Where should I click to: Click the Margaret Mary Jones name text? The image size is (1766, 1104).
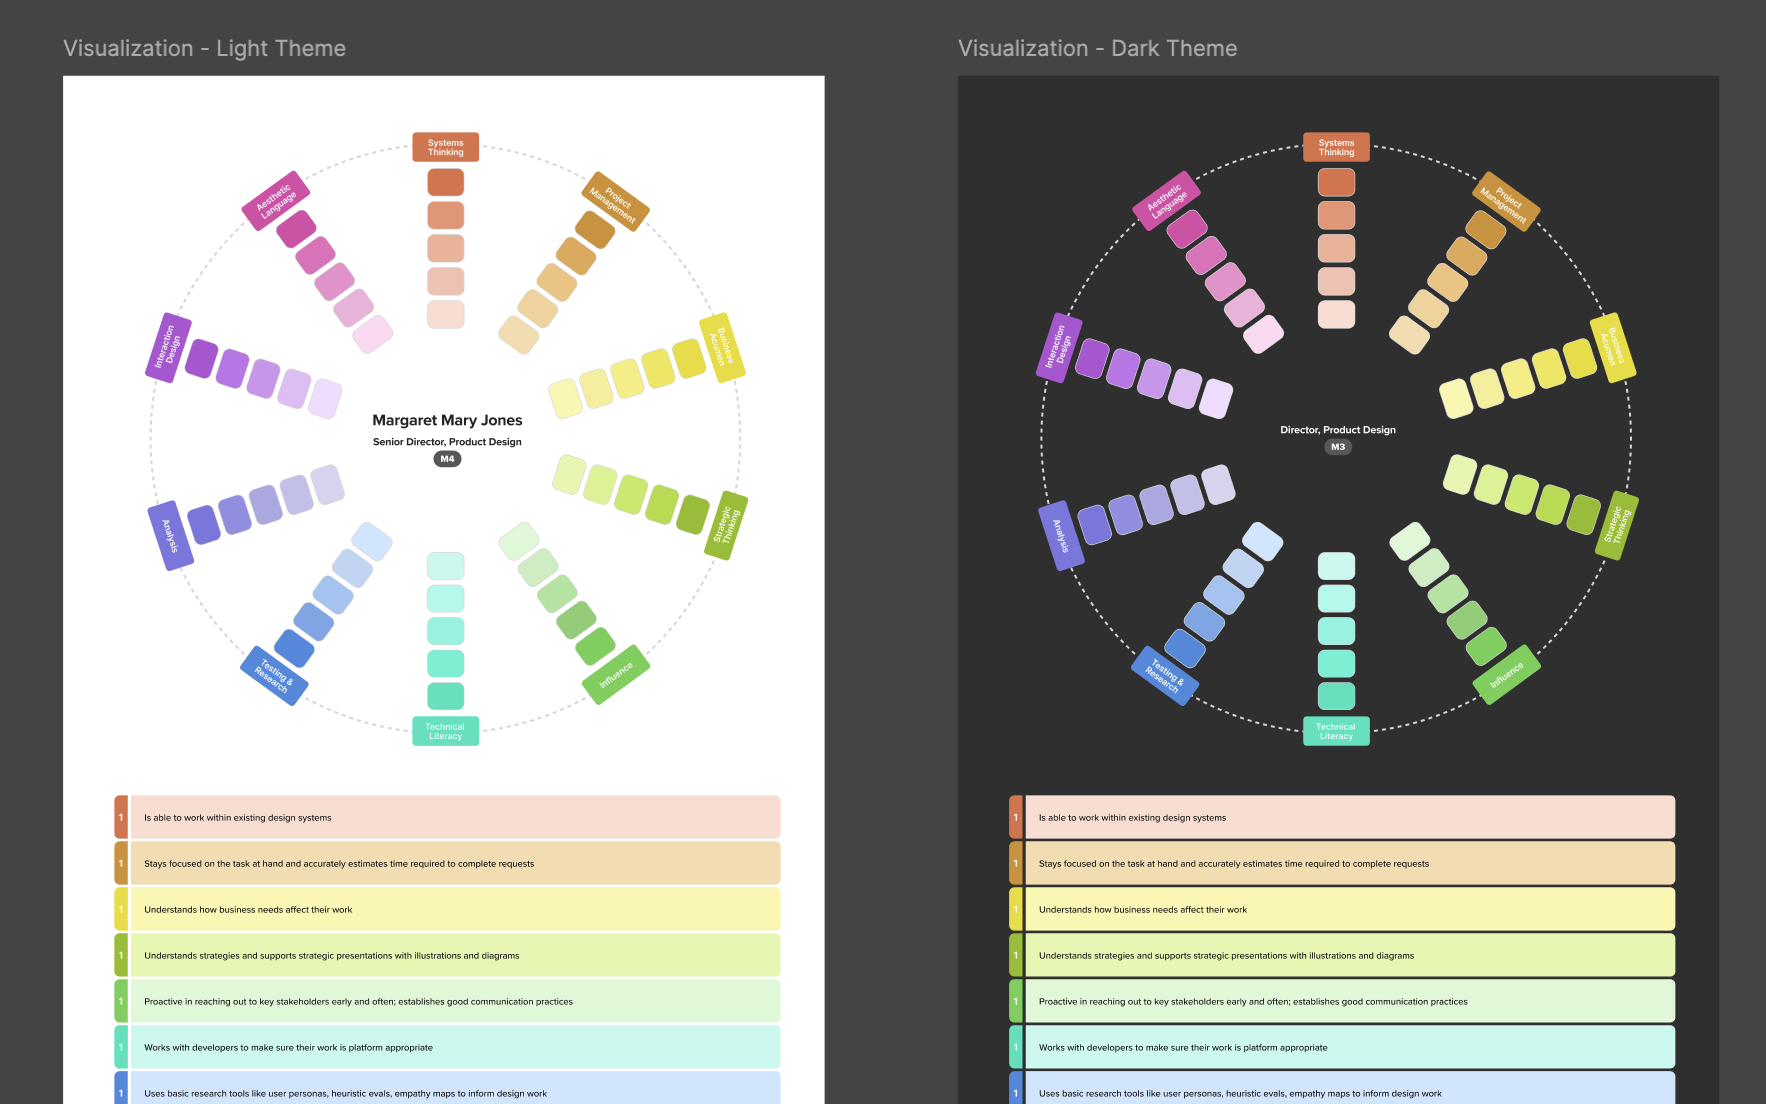click(x=446, y=420)
